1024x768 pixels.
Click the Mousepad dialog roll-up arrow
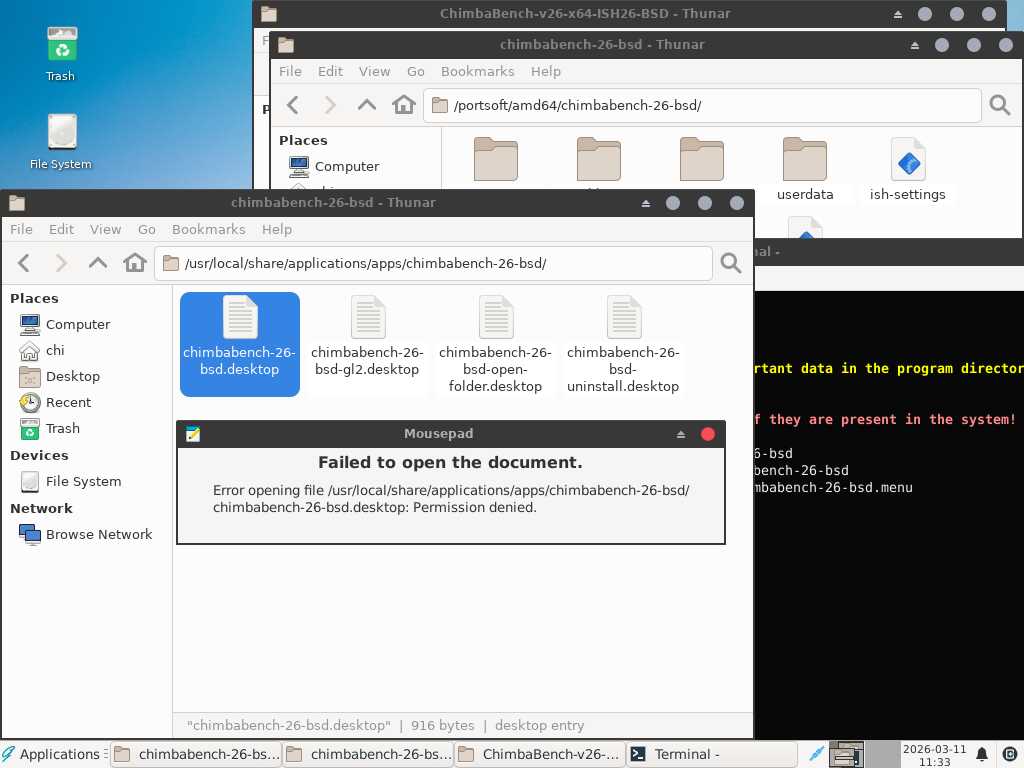coord(680,434)
